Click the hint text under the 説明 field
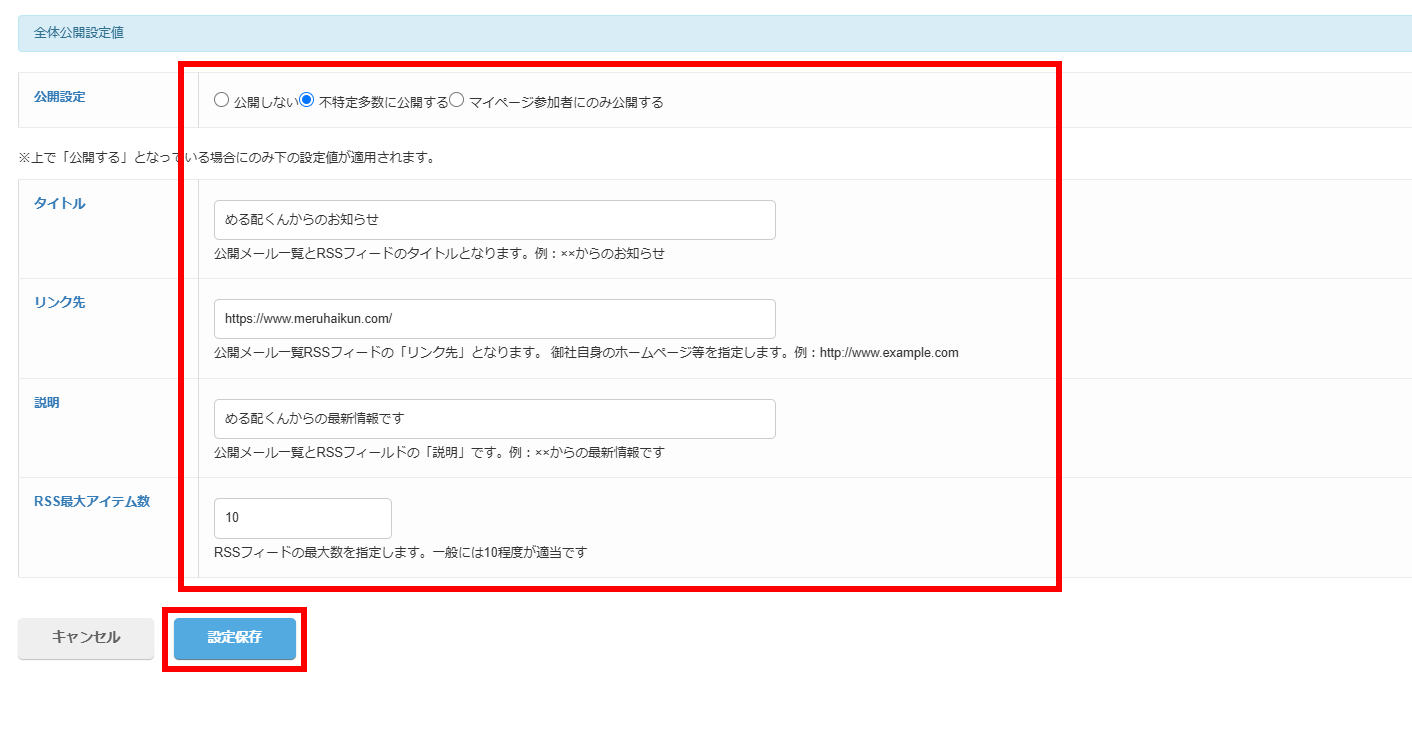Image resolution: width=1412 pixels, height=749 pixels. [x=439, y=452]
